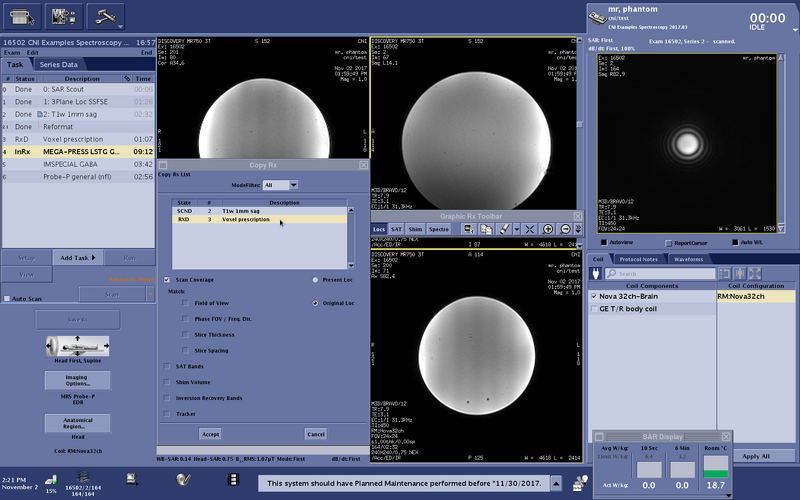The height and width of the screenshot is (500, 800).
Task: Click the Copy Rx dialog menu icon
Action: 163,165
